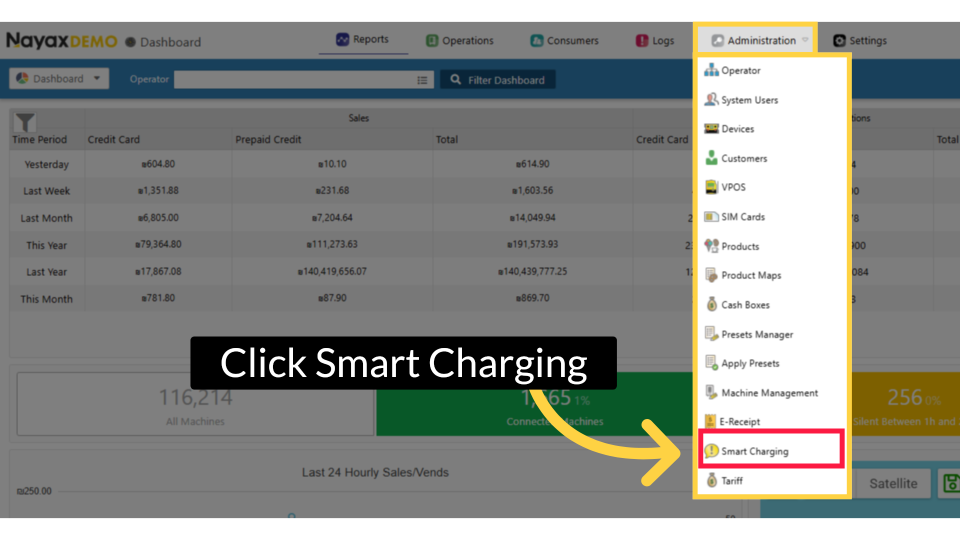Viewport: 960px width, 540px height.
Task: Click the VPOS terminal icon
Action: point(711,187)
